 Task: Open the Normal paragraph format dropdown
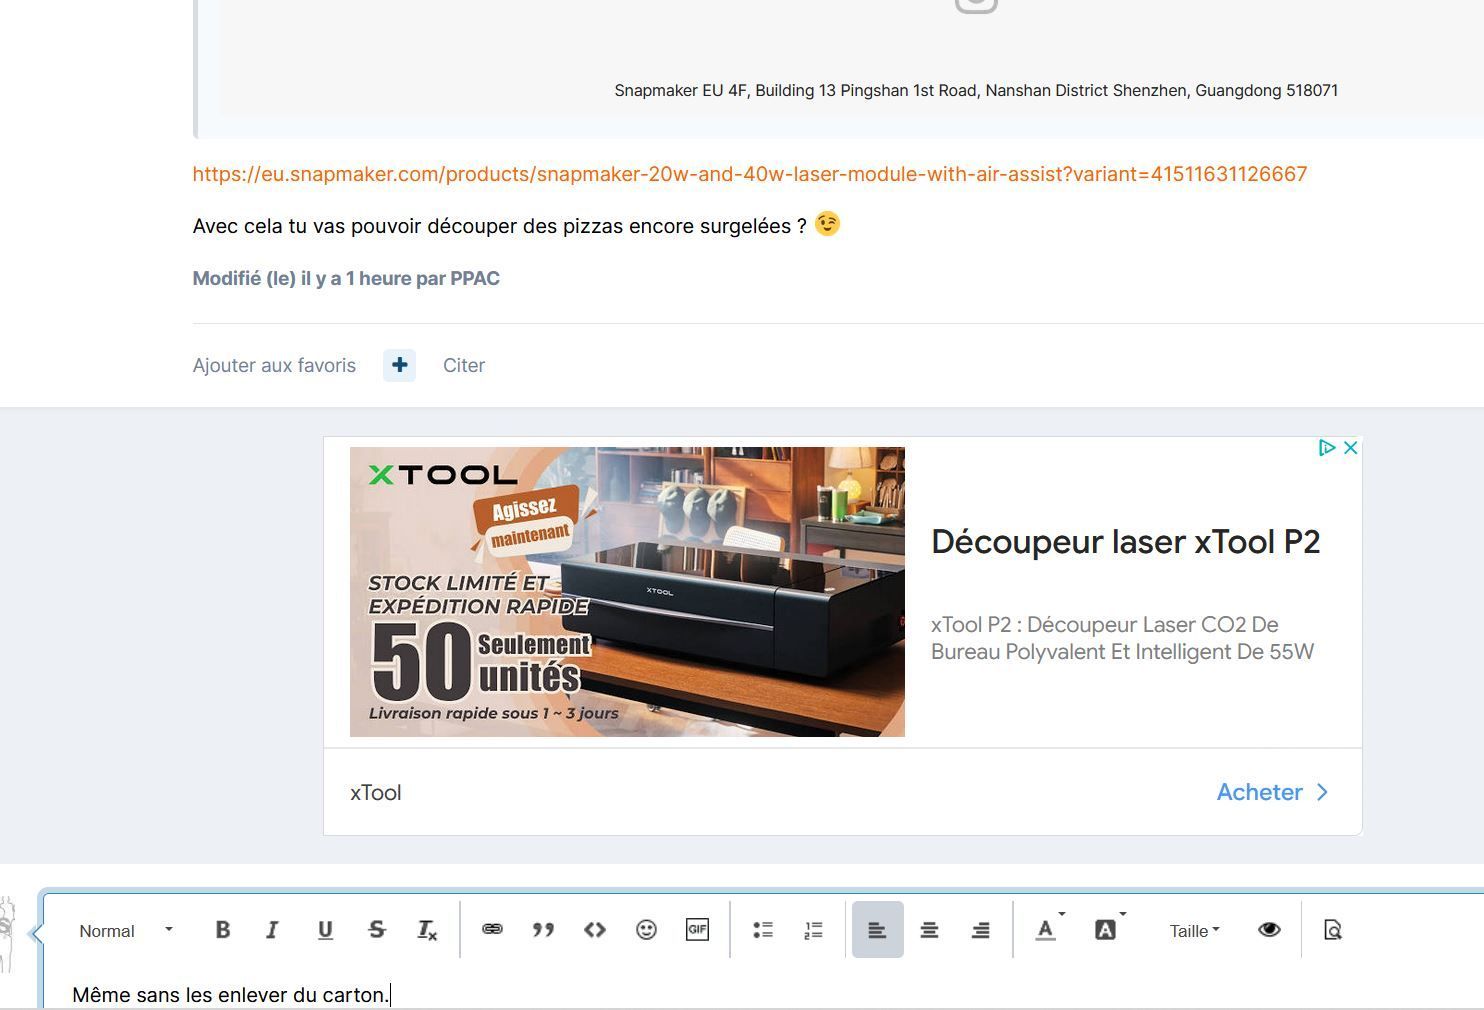click(126, 931)
